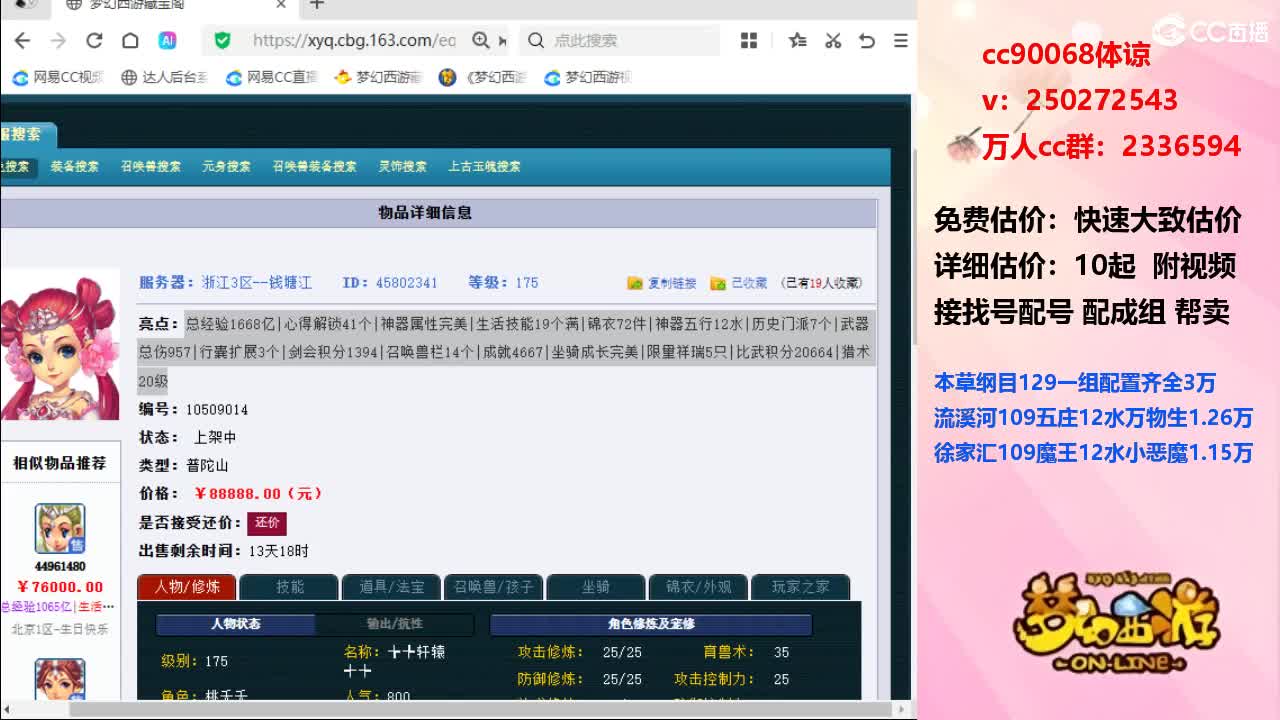Image resolution: width=1280 pixels, height=720 pixels.
Task: Open the 网易CC视频 bookmark
Action: 58,77
